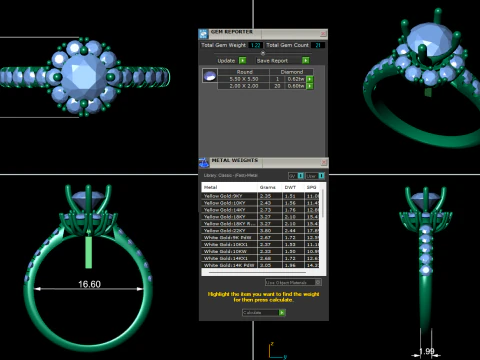The image size is (480, 360).
Task: Close the Gem Reporter panel
Action: pyautogui.click(x=323, y=34)
